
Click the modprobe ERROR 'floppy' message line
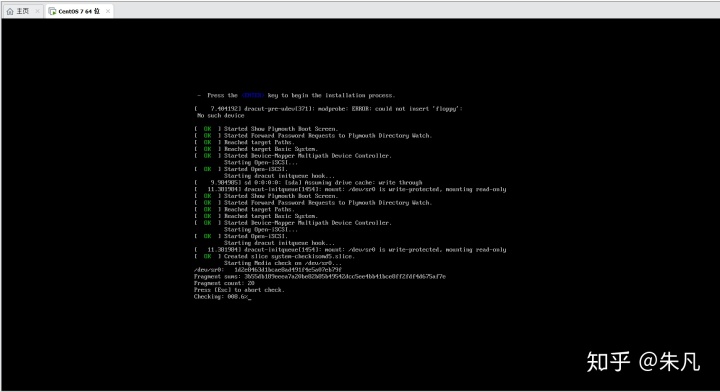point(328,109)
